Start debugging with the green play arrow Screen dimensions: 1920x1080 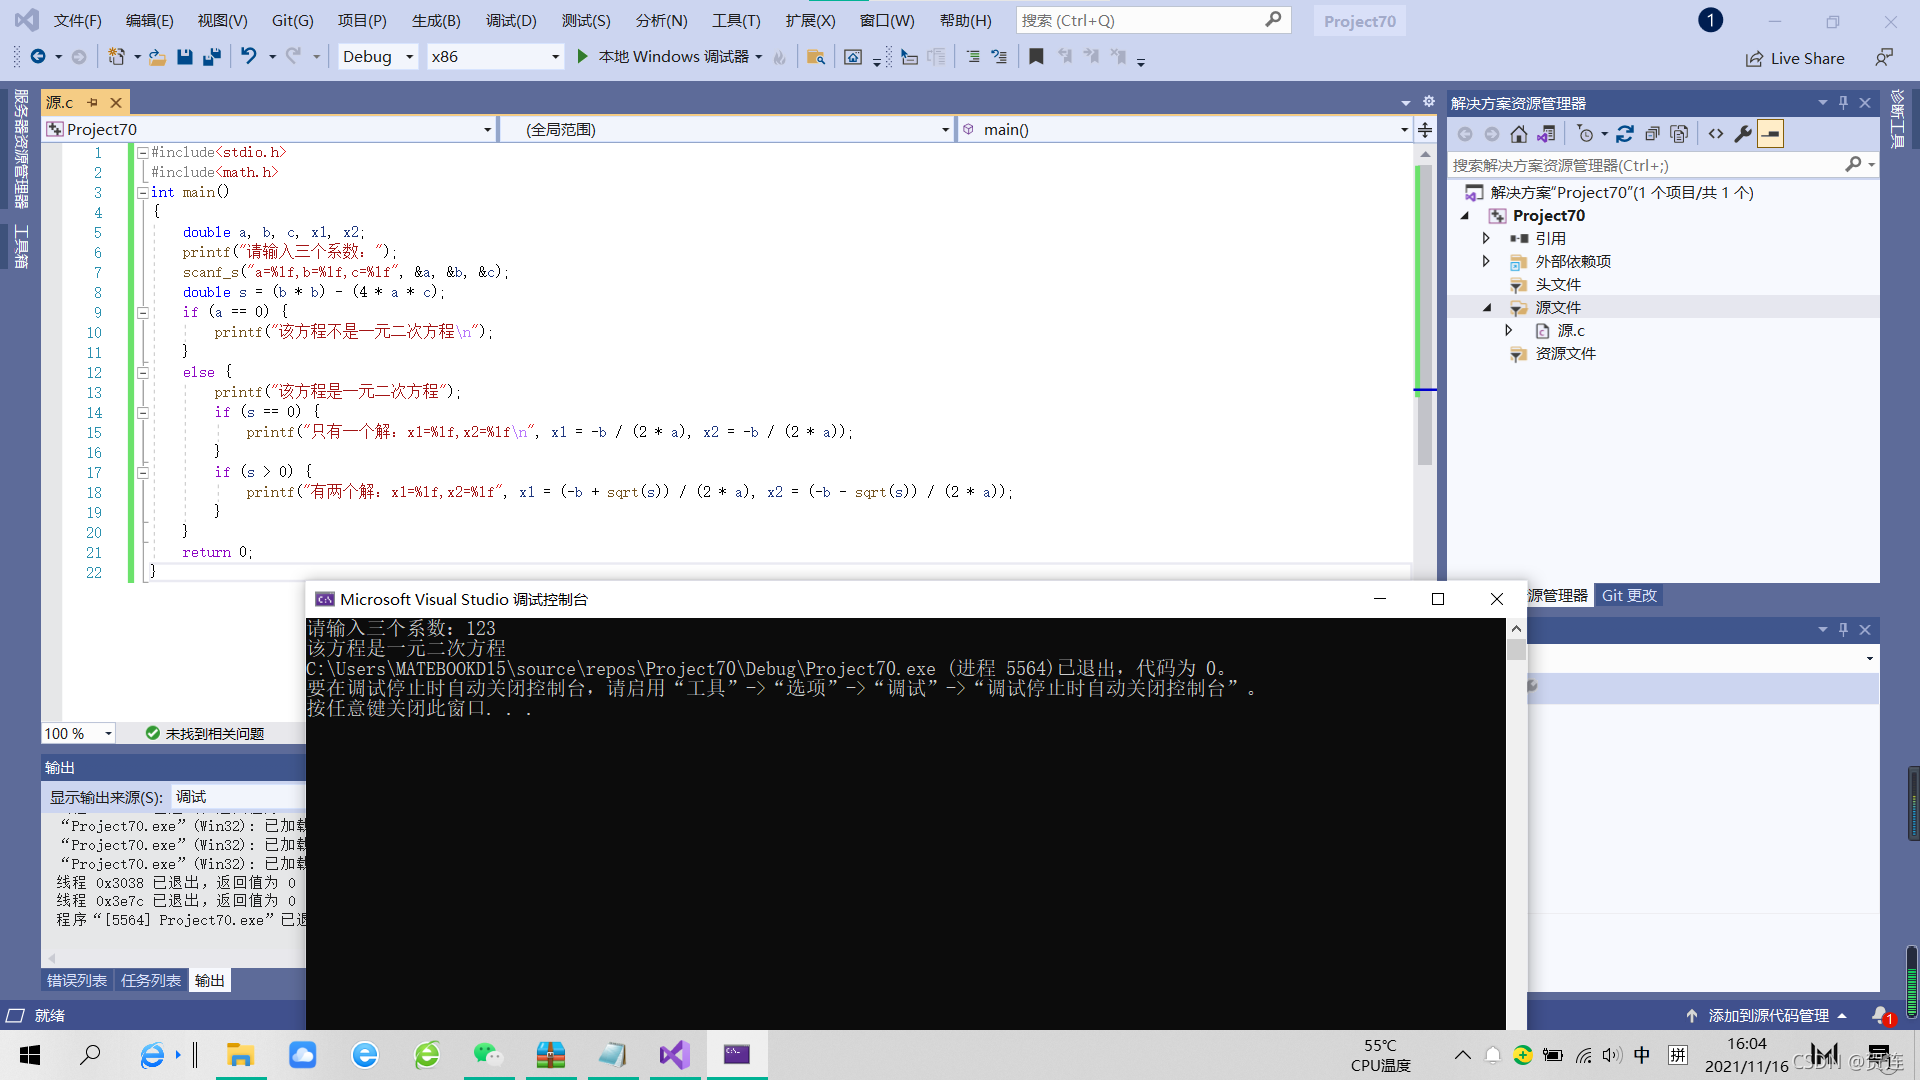[582, 57]
